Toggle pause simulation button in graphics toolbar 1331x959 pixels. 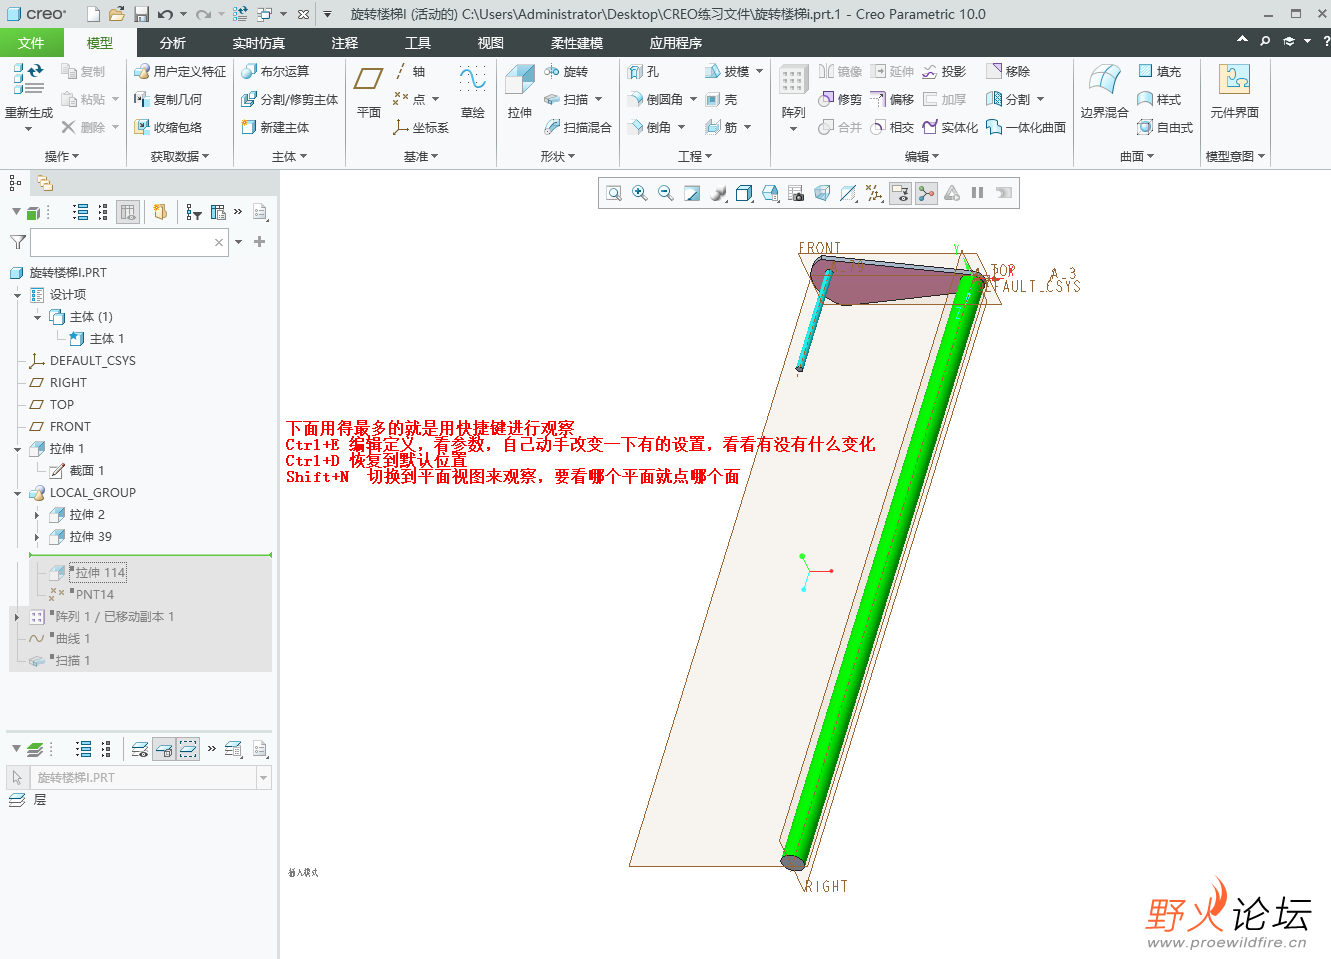coord(977,193)
